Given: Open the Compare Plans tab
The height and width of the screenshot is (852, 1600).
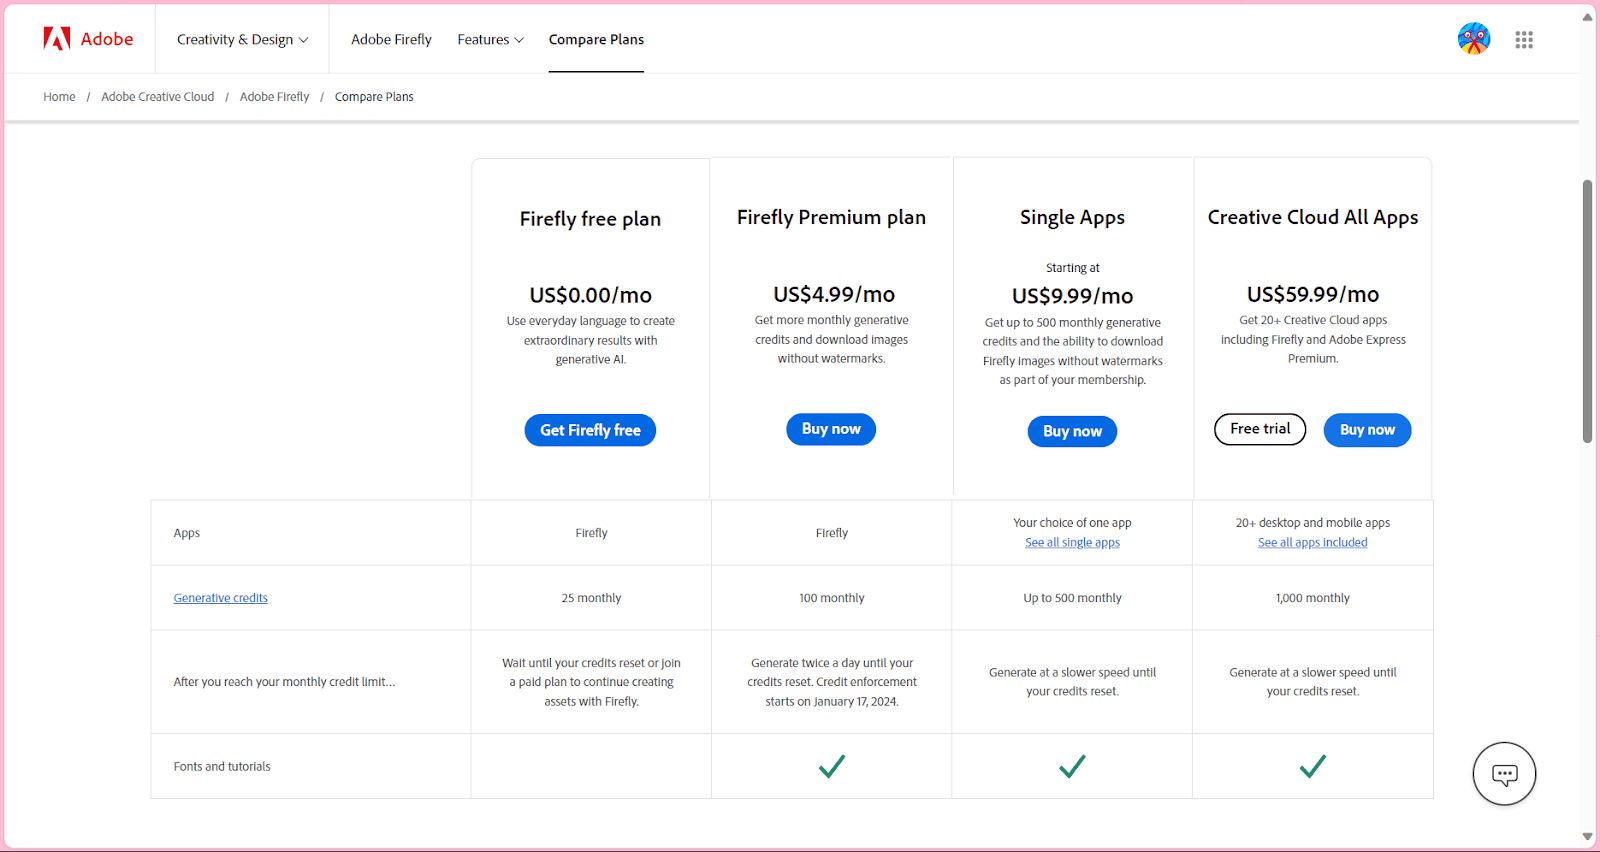Looking at the screenshot, I should point(596,40).
